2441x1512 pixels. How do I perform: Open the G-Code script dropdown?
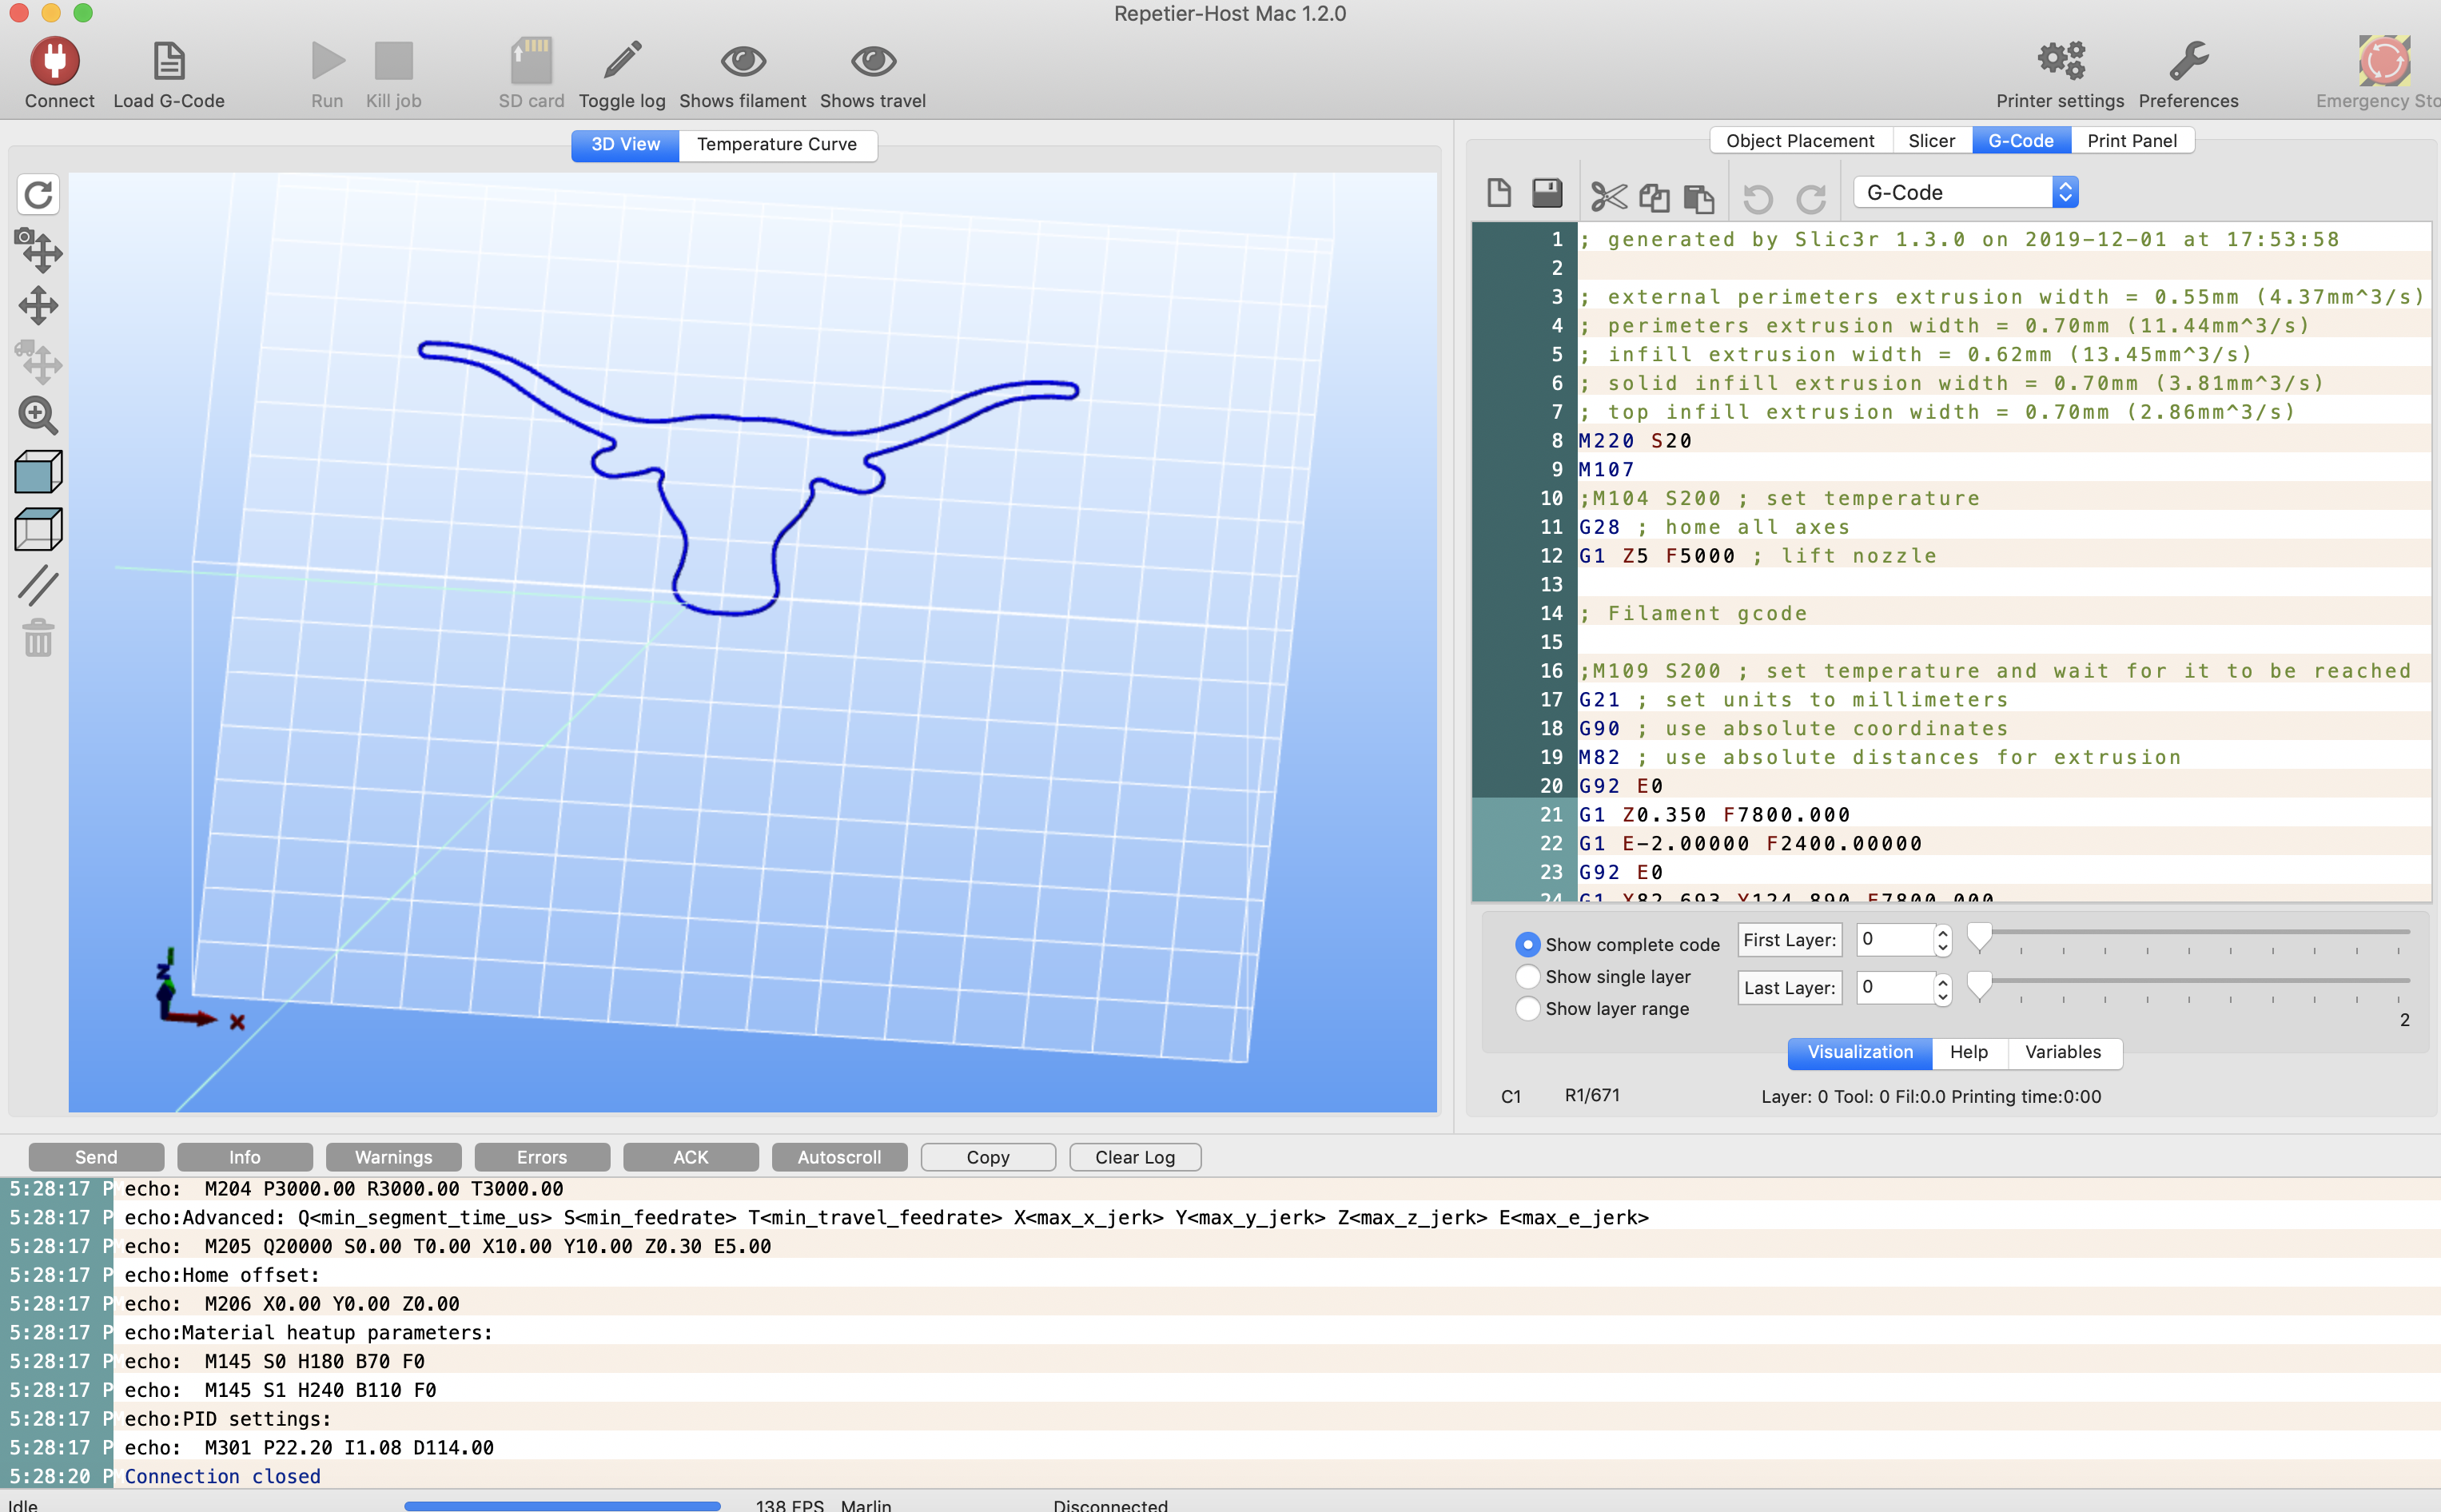pyautogui.click(x=1965, y=192)
